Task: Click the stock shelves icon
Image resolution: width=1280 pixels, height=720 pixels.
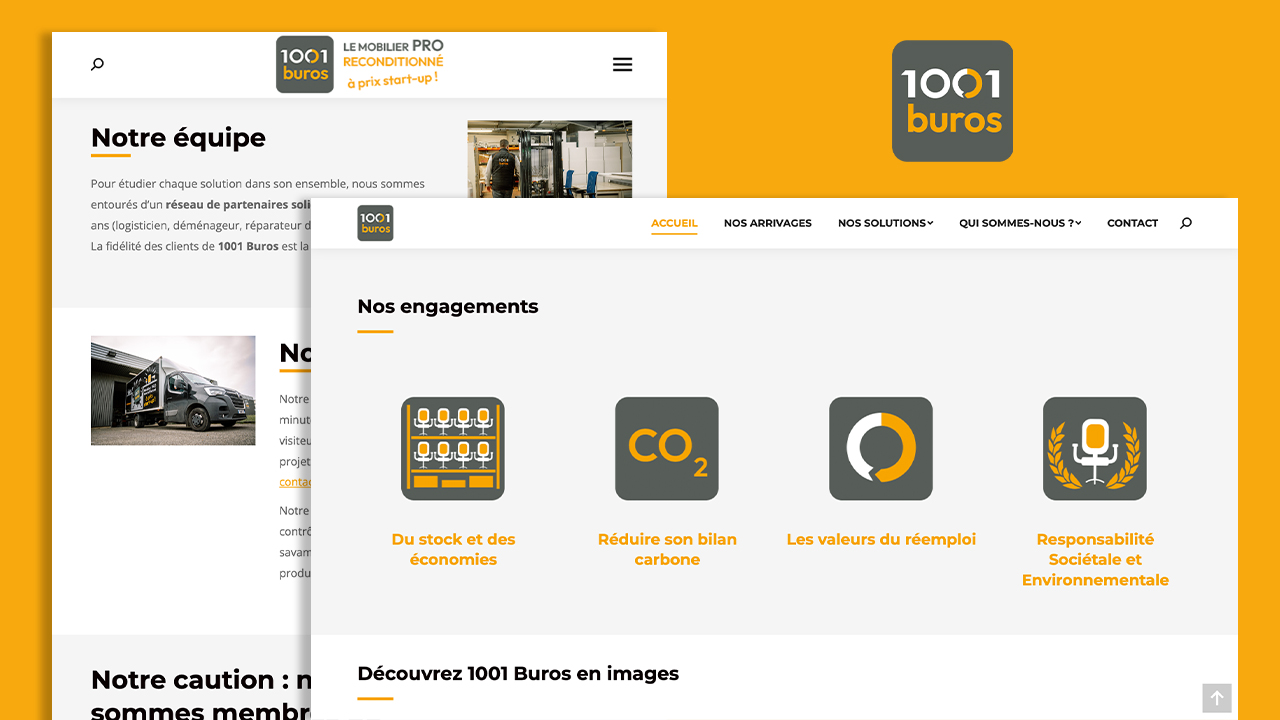Action: [x=453, y=448]
